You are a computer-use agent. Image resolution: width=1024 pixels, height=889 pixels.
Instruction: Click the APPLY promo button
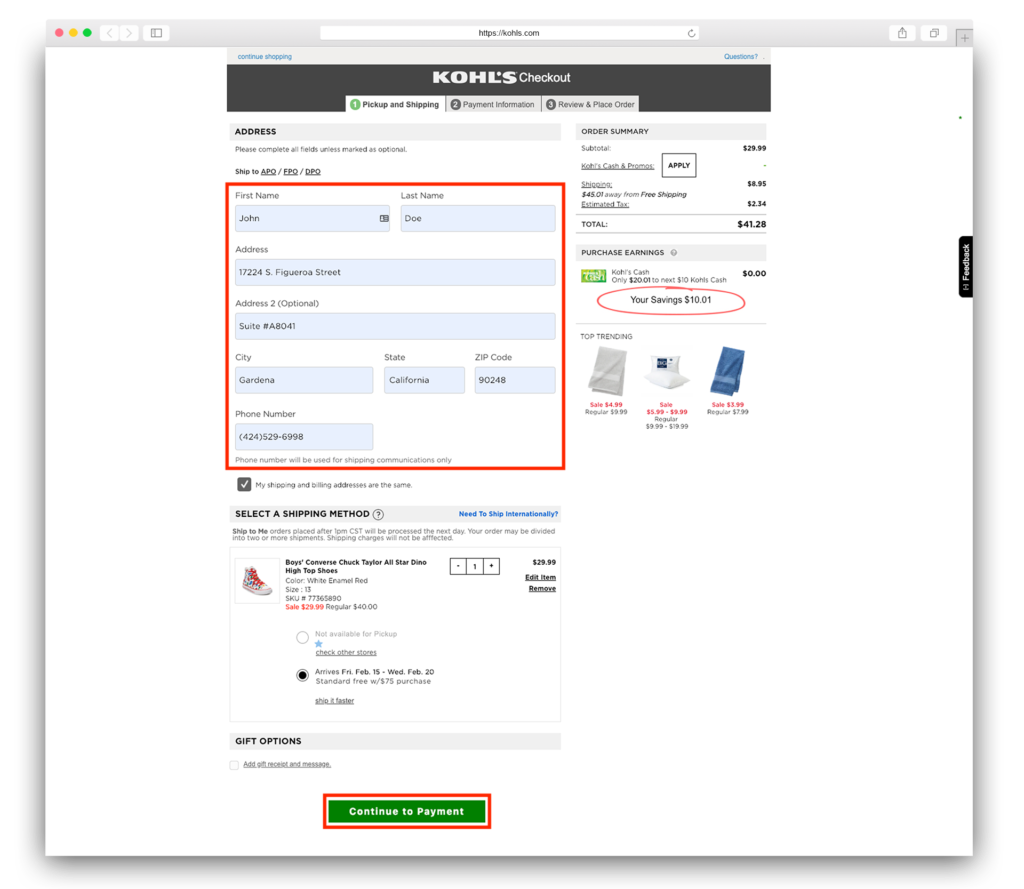pos(679,165)
